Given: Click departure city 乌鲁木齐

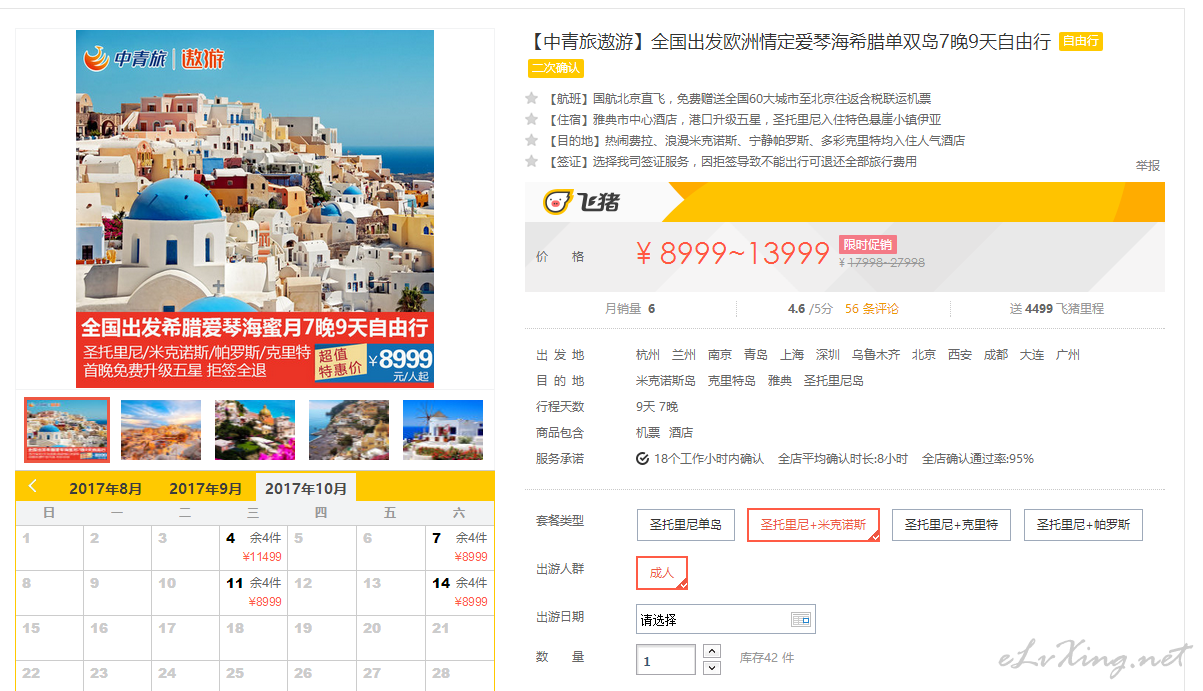Looking at the screenshot, I should (876, 355).
